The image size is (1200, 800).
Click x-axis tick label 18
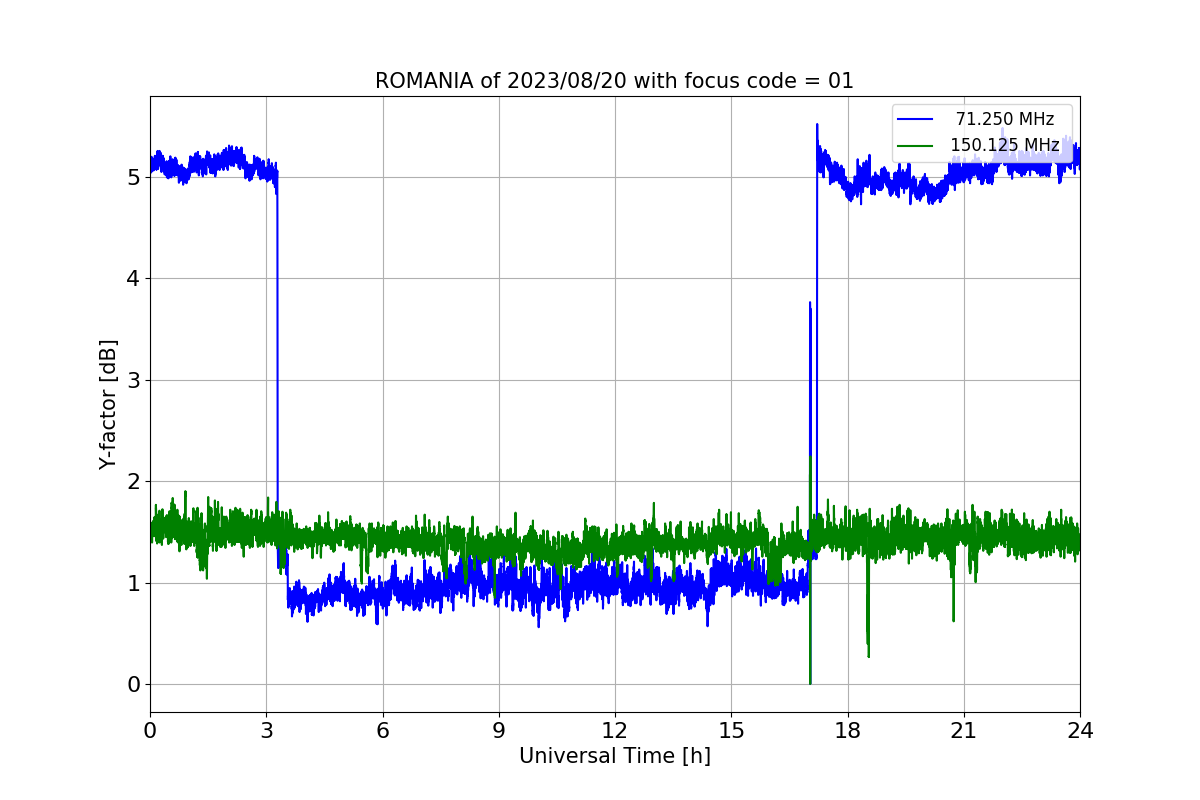848,730
